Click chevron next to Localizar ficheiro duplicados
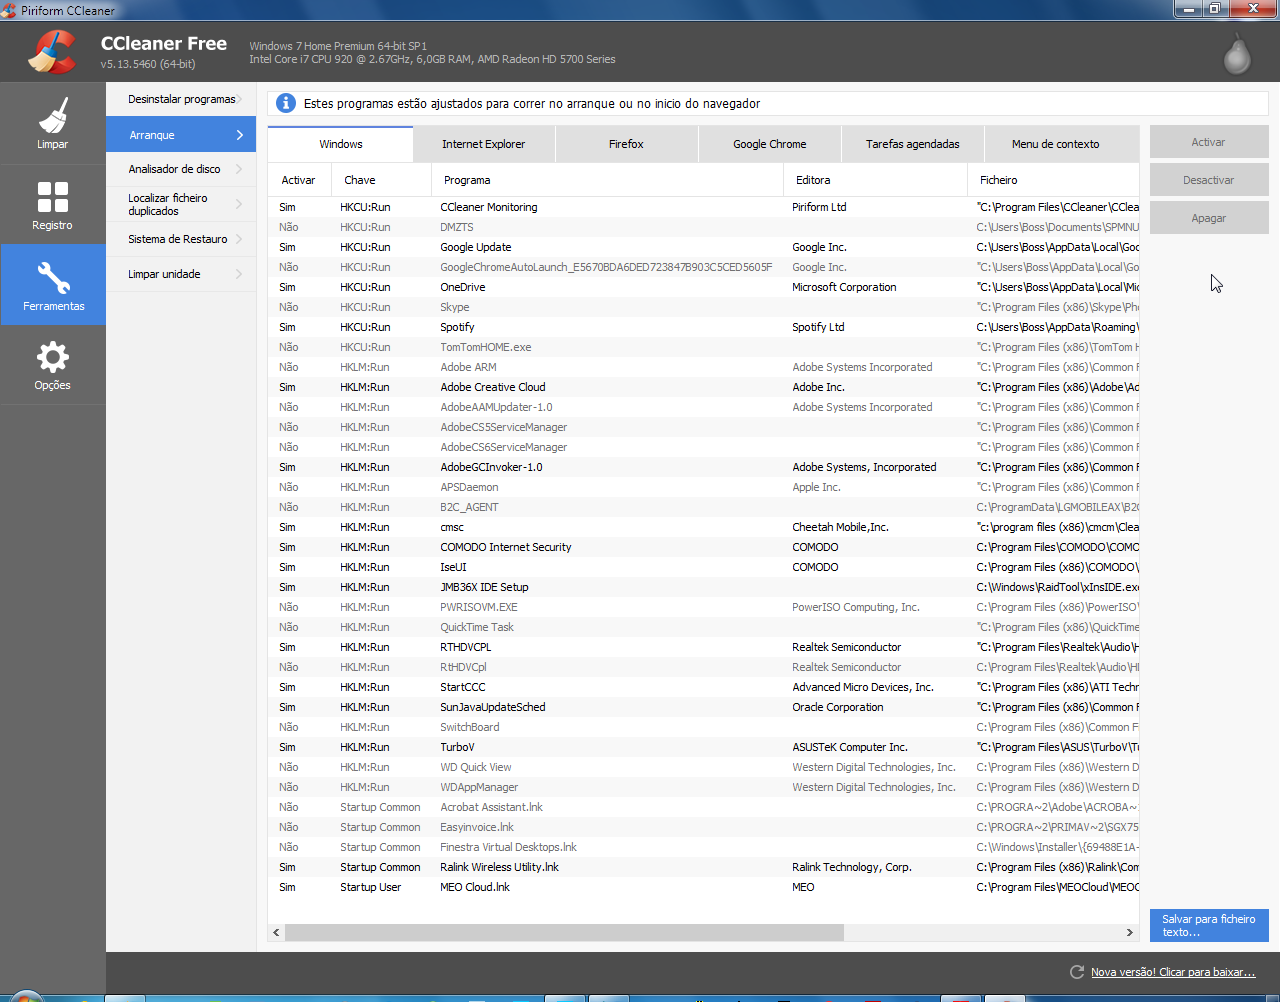This screenshot has width=1280, height=1002. click(x=240, y=204)
